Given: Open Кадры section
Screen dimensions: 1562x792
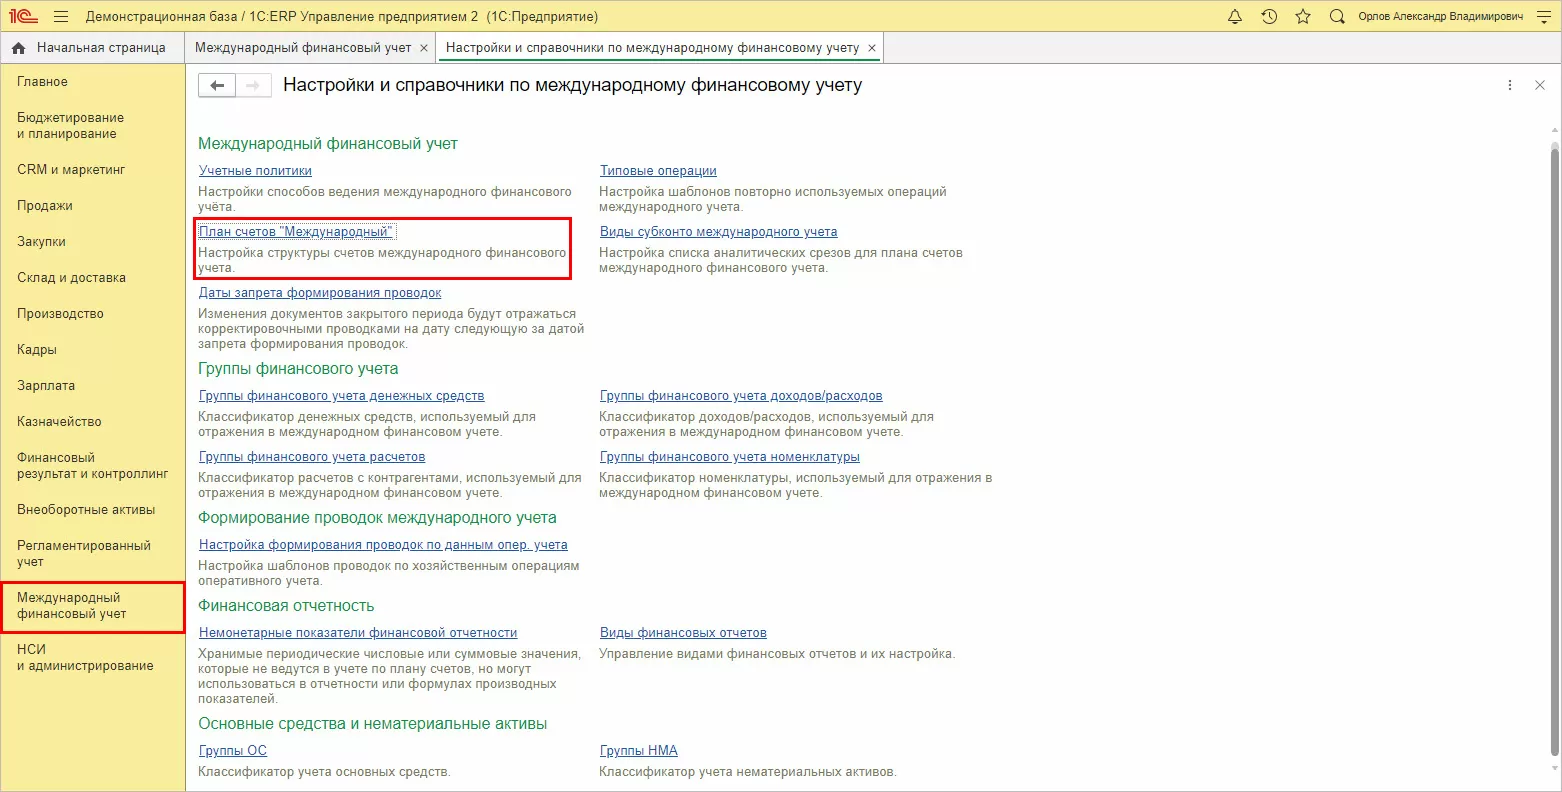Looking at the screenshot, I should pos(37,350).
